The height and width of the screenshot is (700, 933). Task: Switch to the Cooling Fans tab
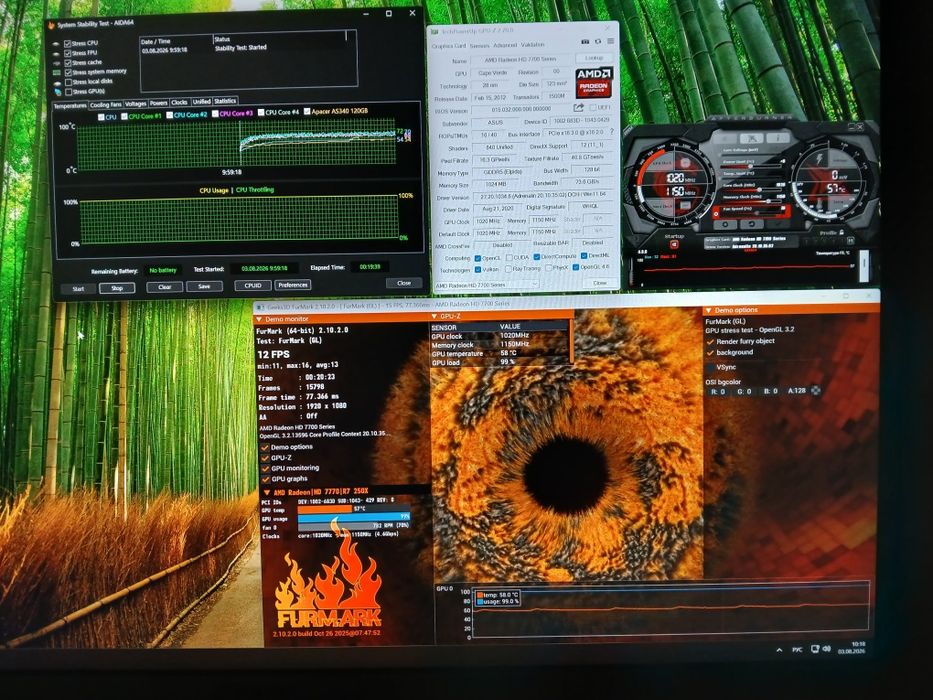105,105
